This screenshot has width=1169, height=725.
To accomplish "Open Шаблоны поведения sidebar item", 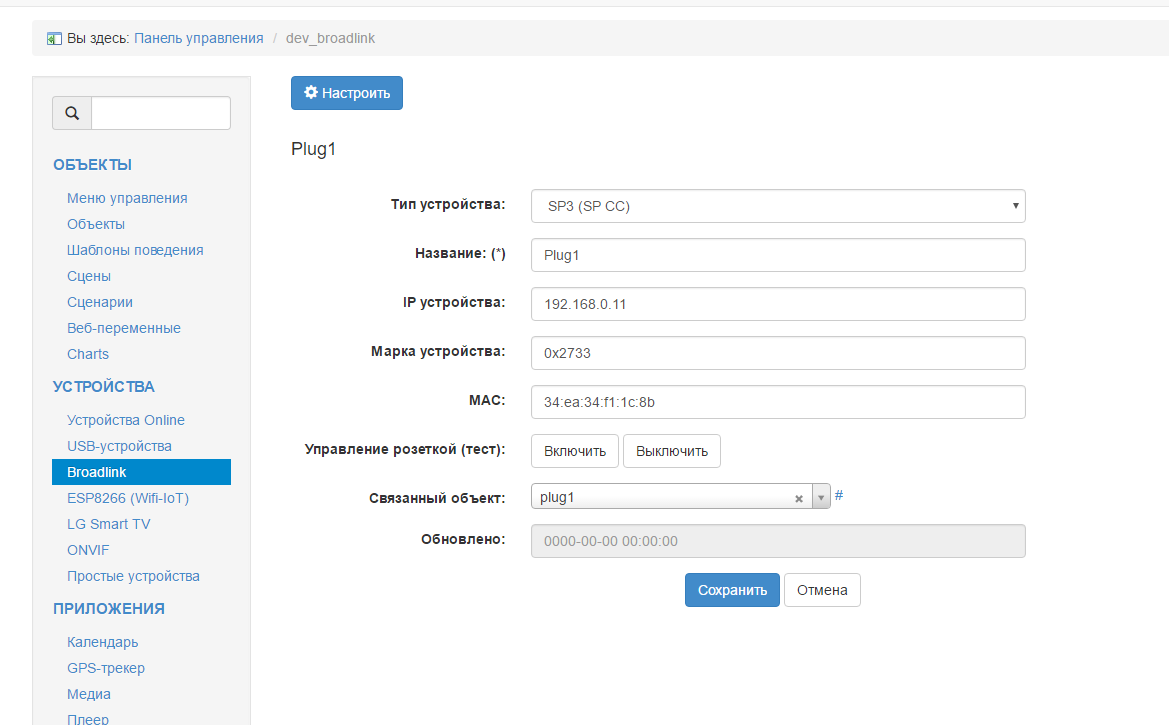I will (135, 251).
